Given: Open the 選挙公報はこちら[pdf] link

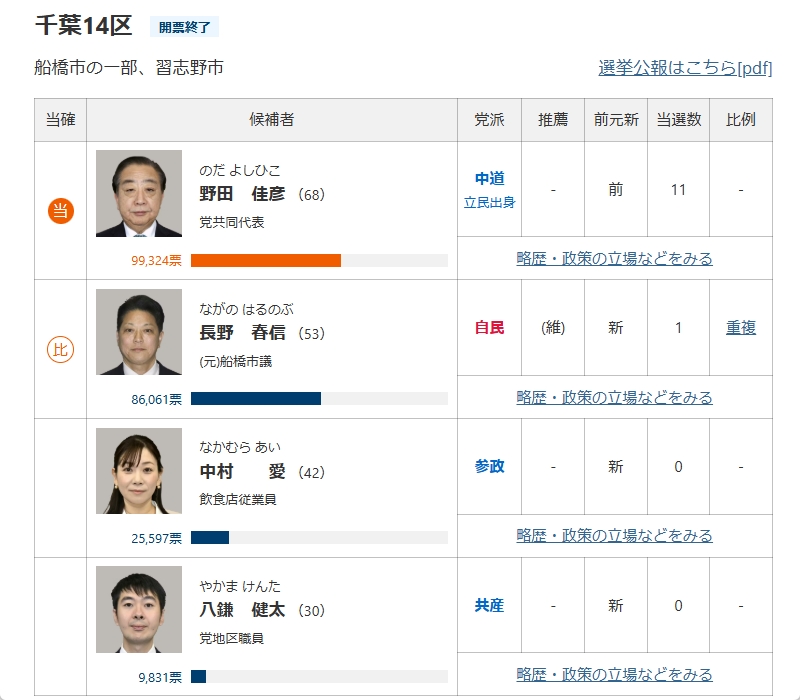Looking at the screenshot, I should click(685, 68).
